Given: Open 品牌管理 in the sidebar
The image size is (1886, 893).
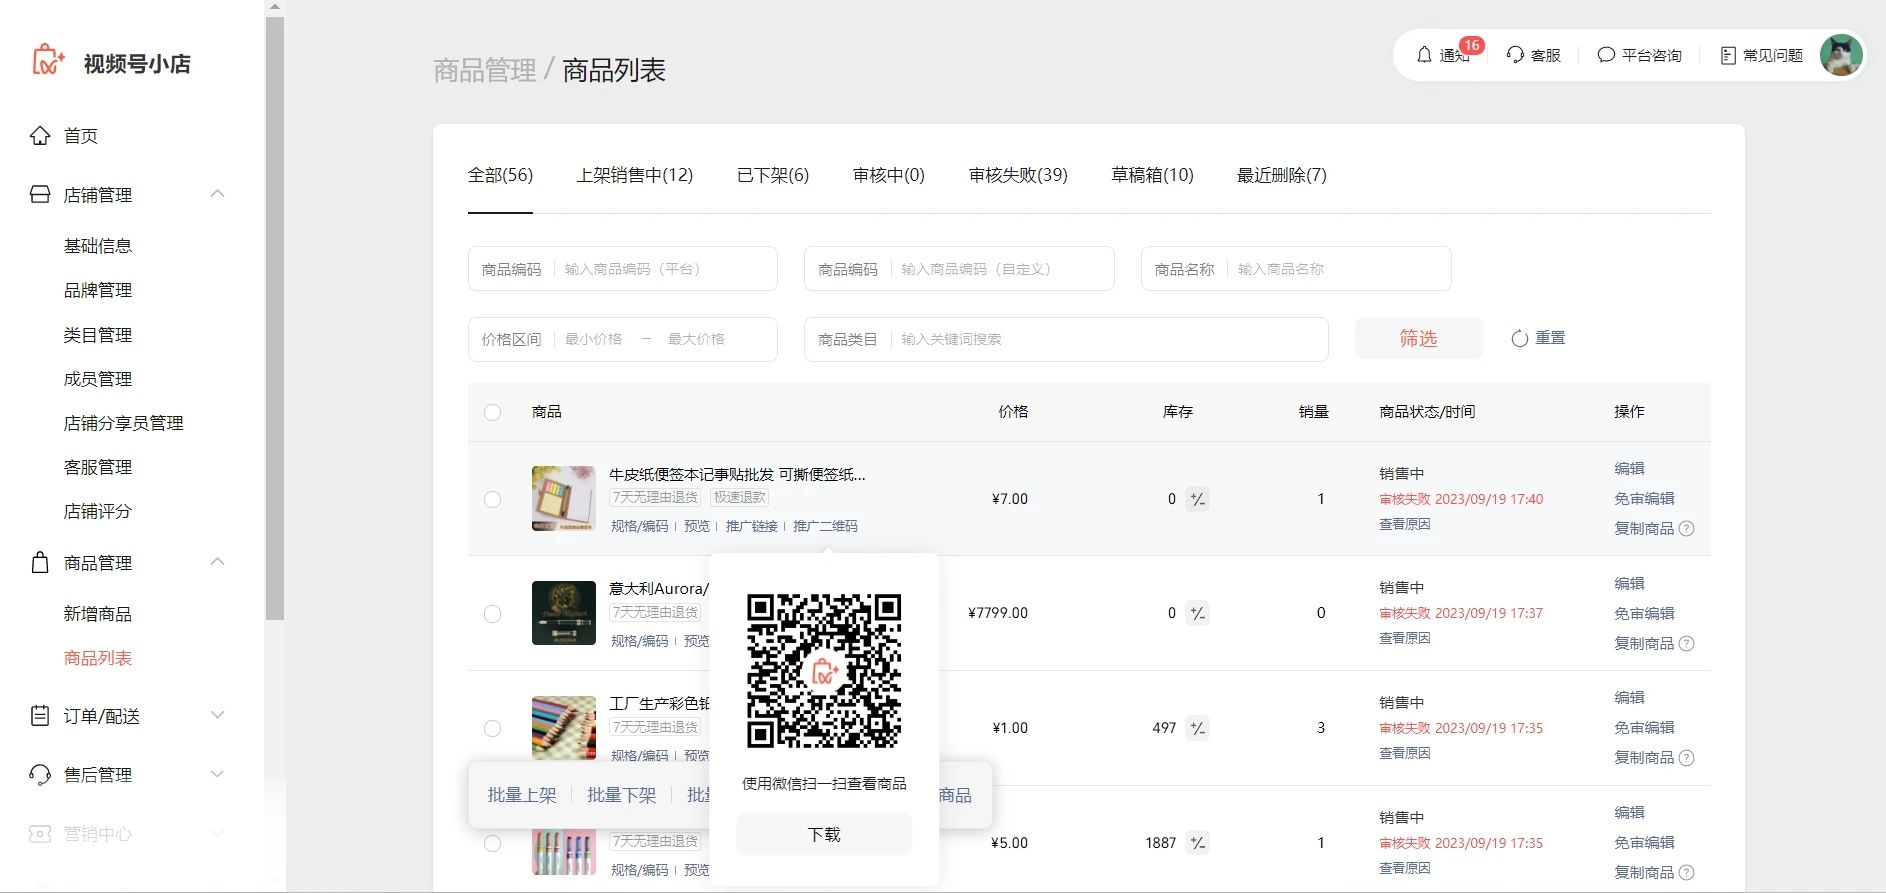Looking at the screenshot, I should [x=98, y=290].
